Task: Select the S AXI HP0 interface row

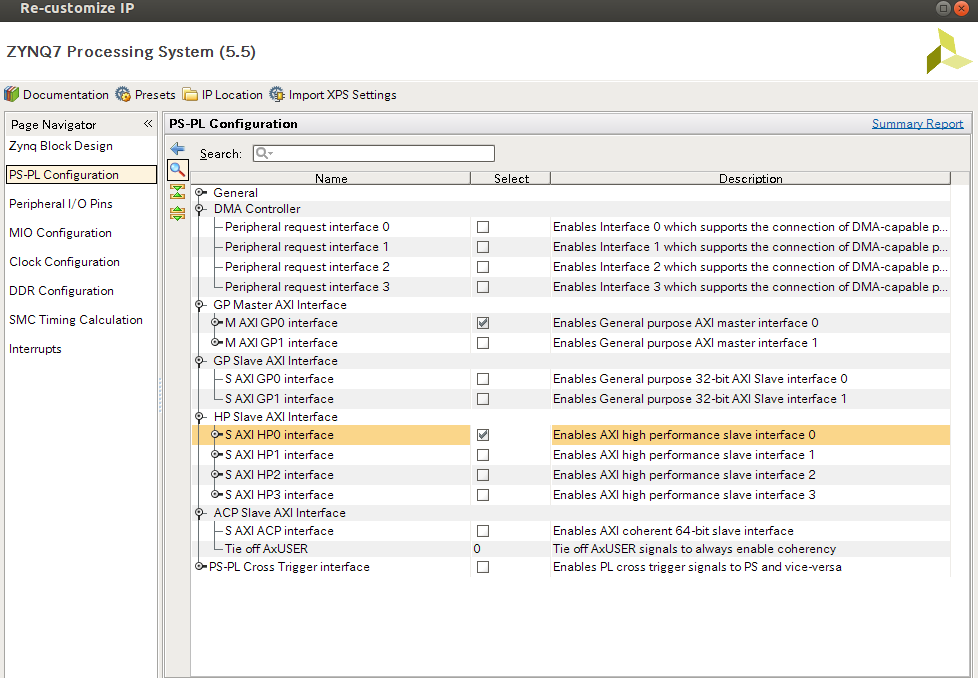Action: (x=571, y=435)
